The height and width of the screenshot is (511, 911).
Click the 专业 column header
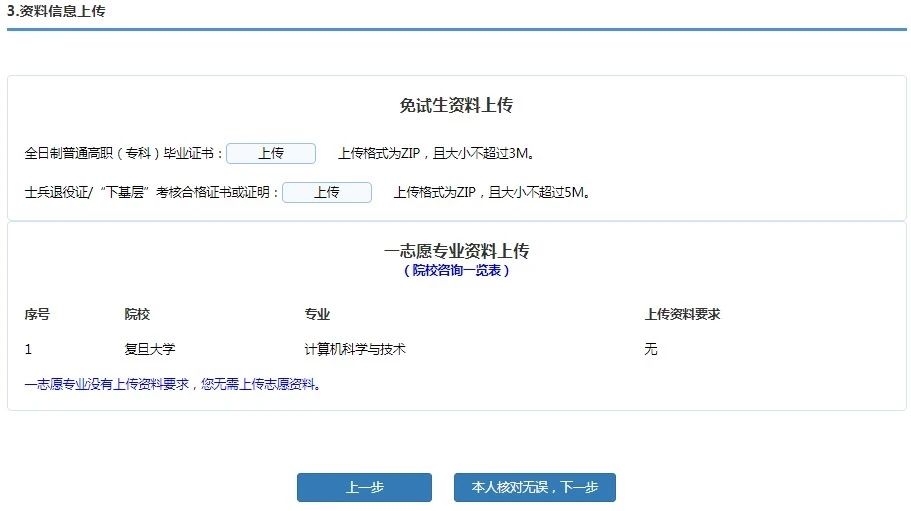click(x=317, y=314)
